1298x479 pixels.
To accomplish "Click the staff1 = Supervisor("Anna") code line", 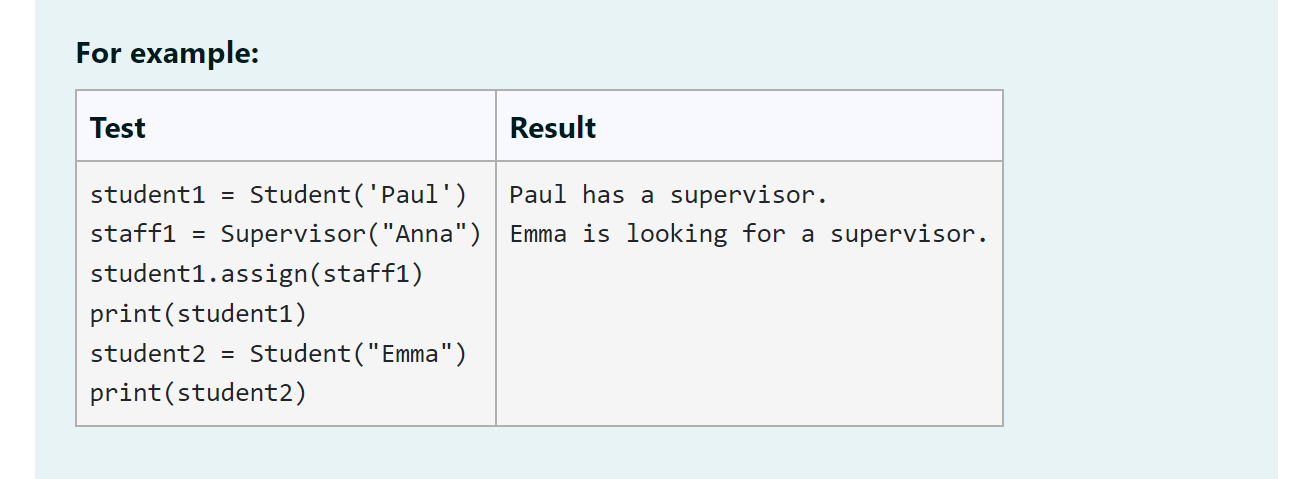I will [x=285, y=234].
